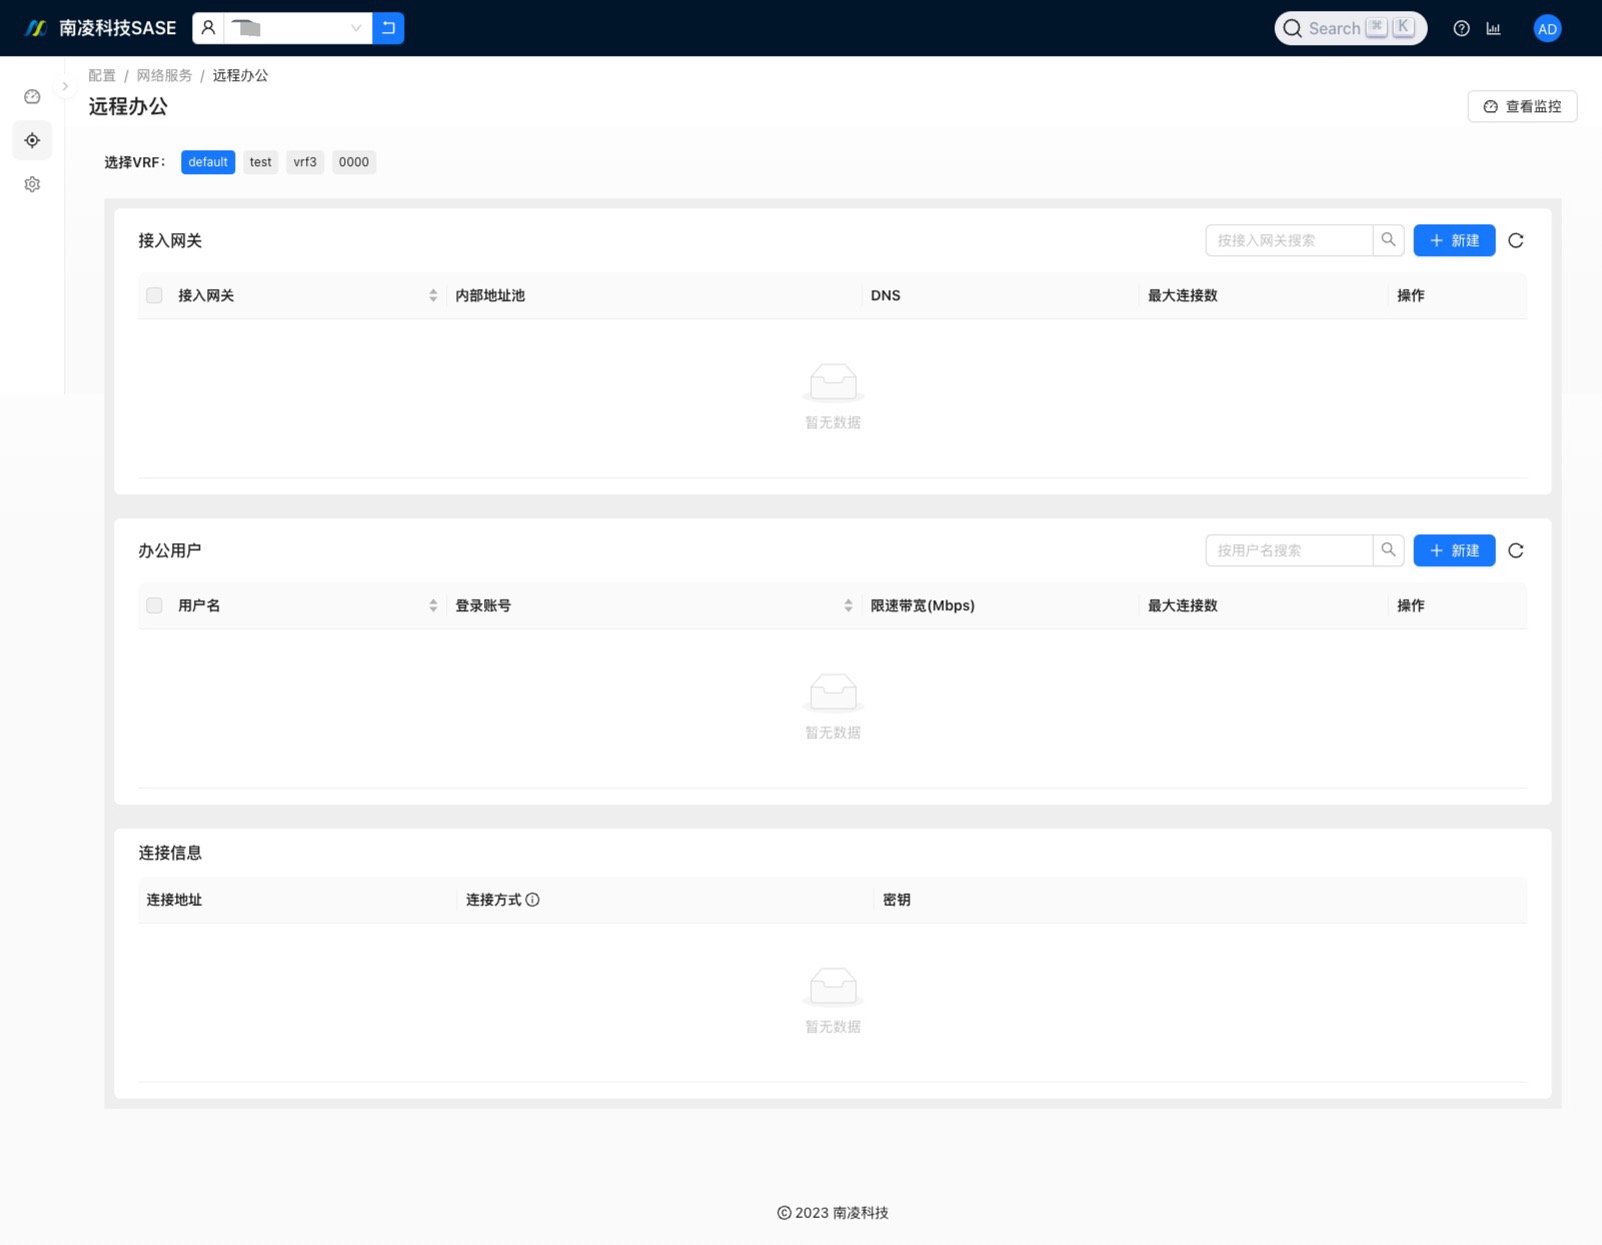Screen dimensions: 1602x1245
Task: Expand the left sidebar with chevron
Action: [x=65, y=86]
